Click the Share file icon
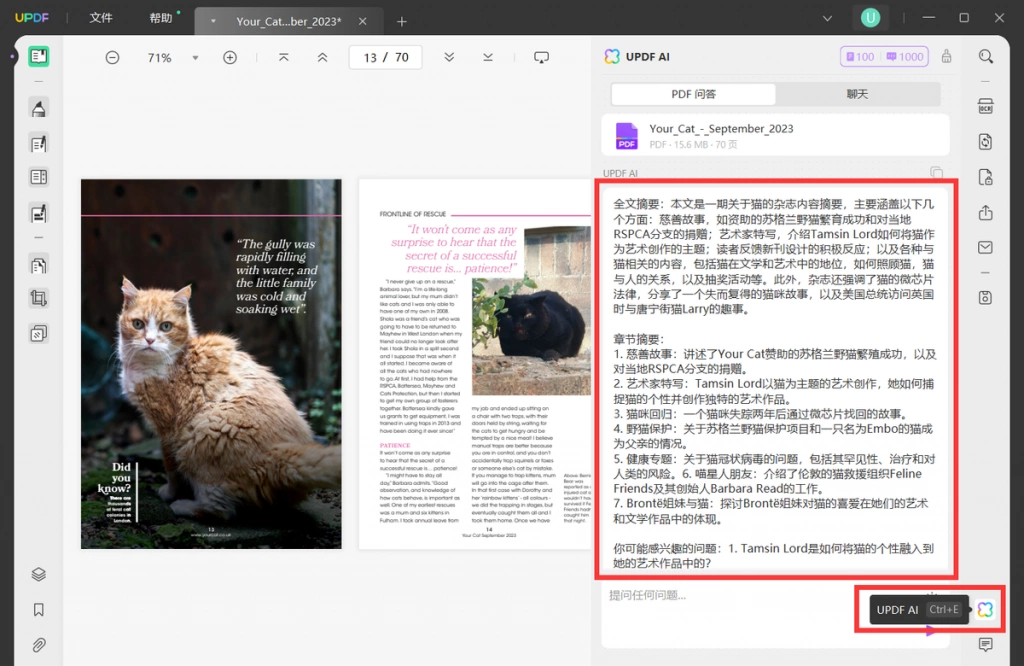The height and width of the screenshot is (666, 1024). (985, 213)
